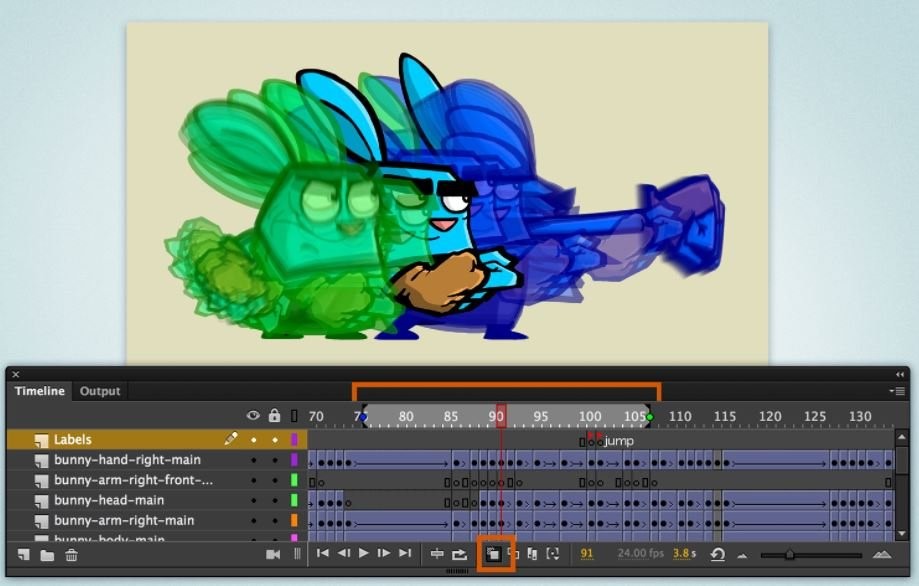
Task: Click bunny-head-main green outline swatch
Action: pos(294,500)
